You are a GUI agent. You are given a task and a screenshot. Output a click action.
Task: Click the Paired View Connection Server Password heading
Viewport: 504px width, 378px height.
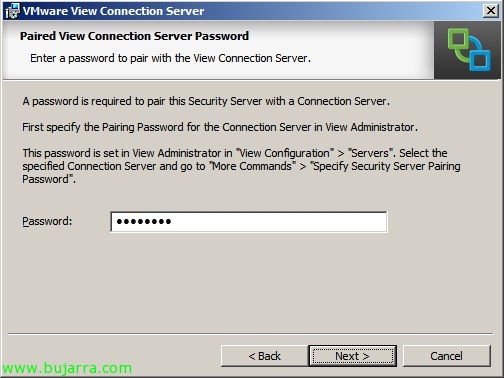134,36
